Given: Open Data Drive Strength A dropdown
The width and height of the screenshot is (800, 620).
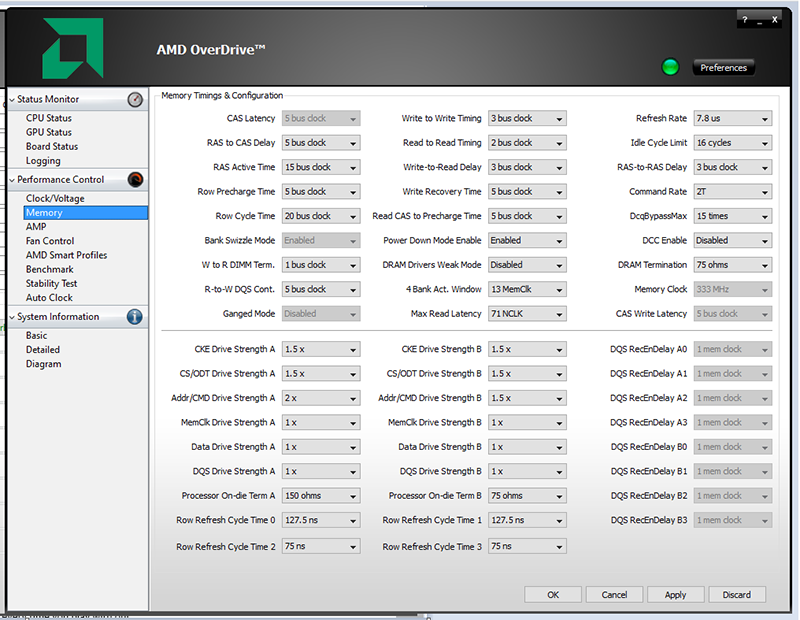Looking at the screenshot, I should [x=321, y=447].
